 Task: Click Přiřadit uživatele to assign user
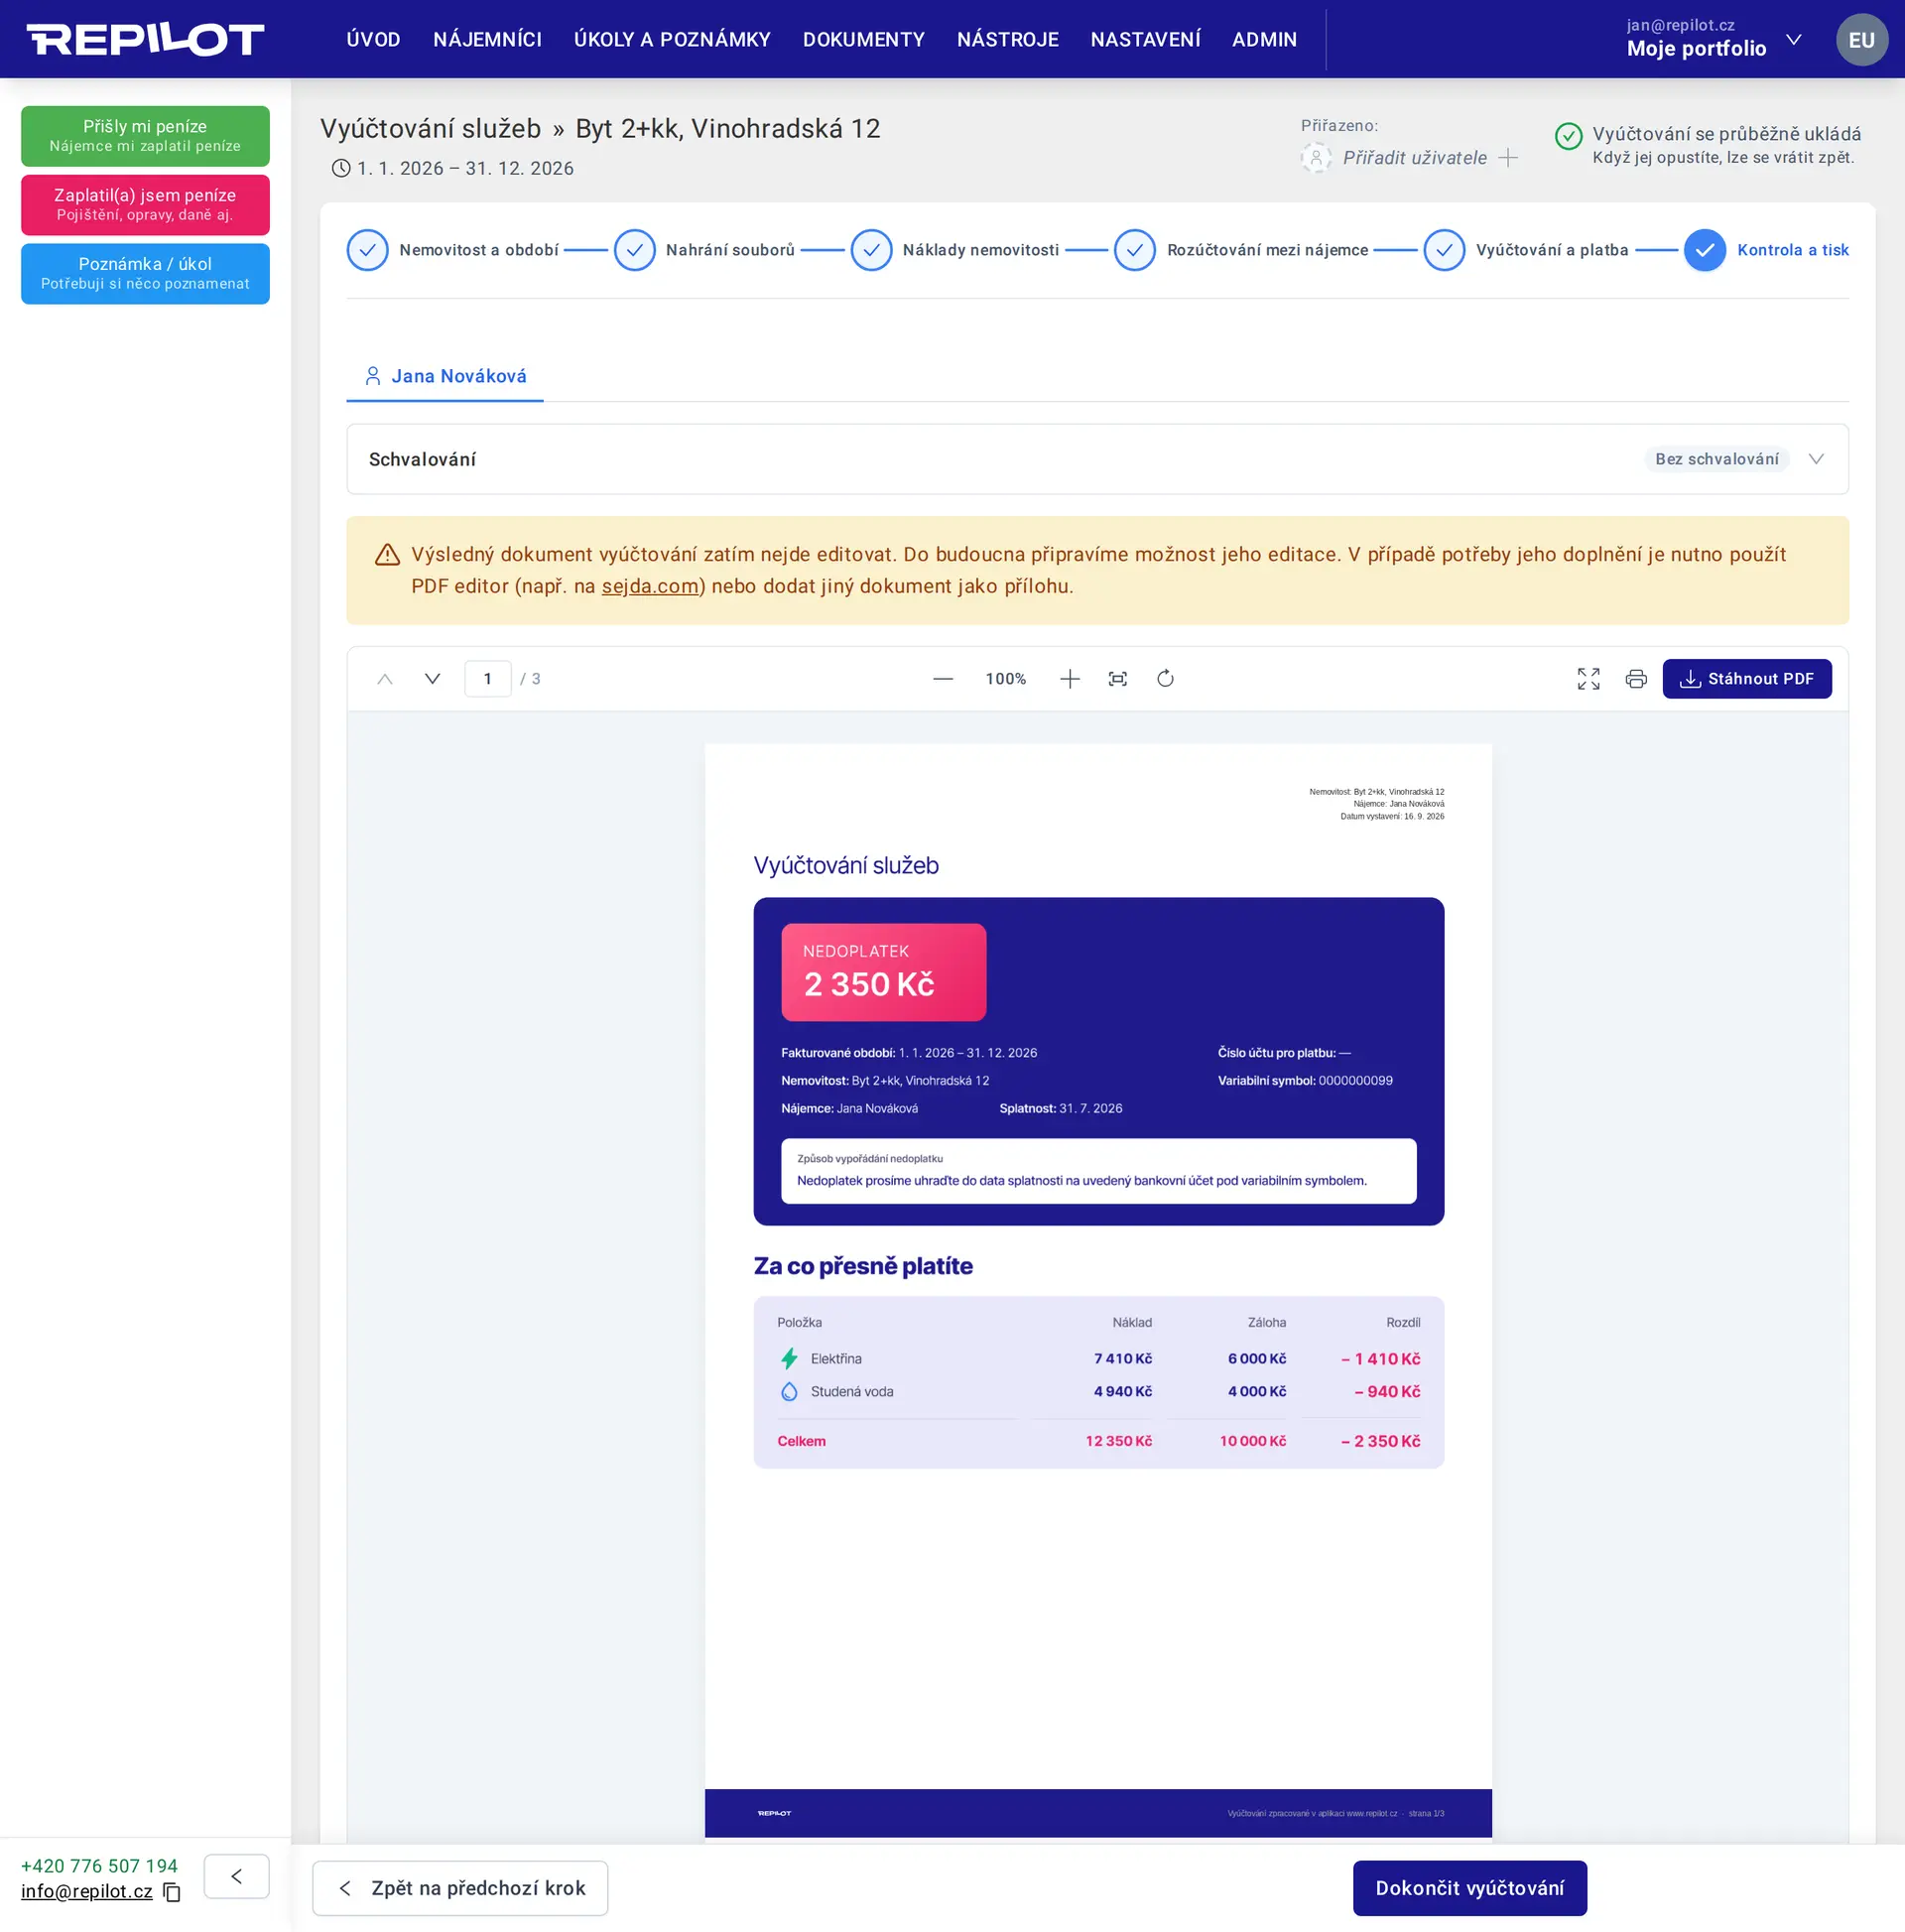pos(1414,158)
